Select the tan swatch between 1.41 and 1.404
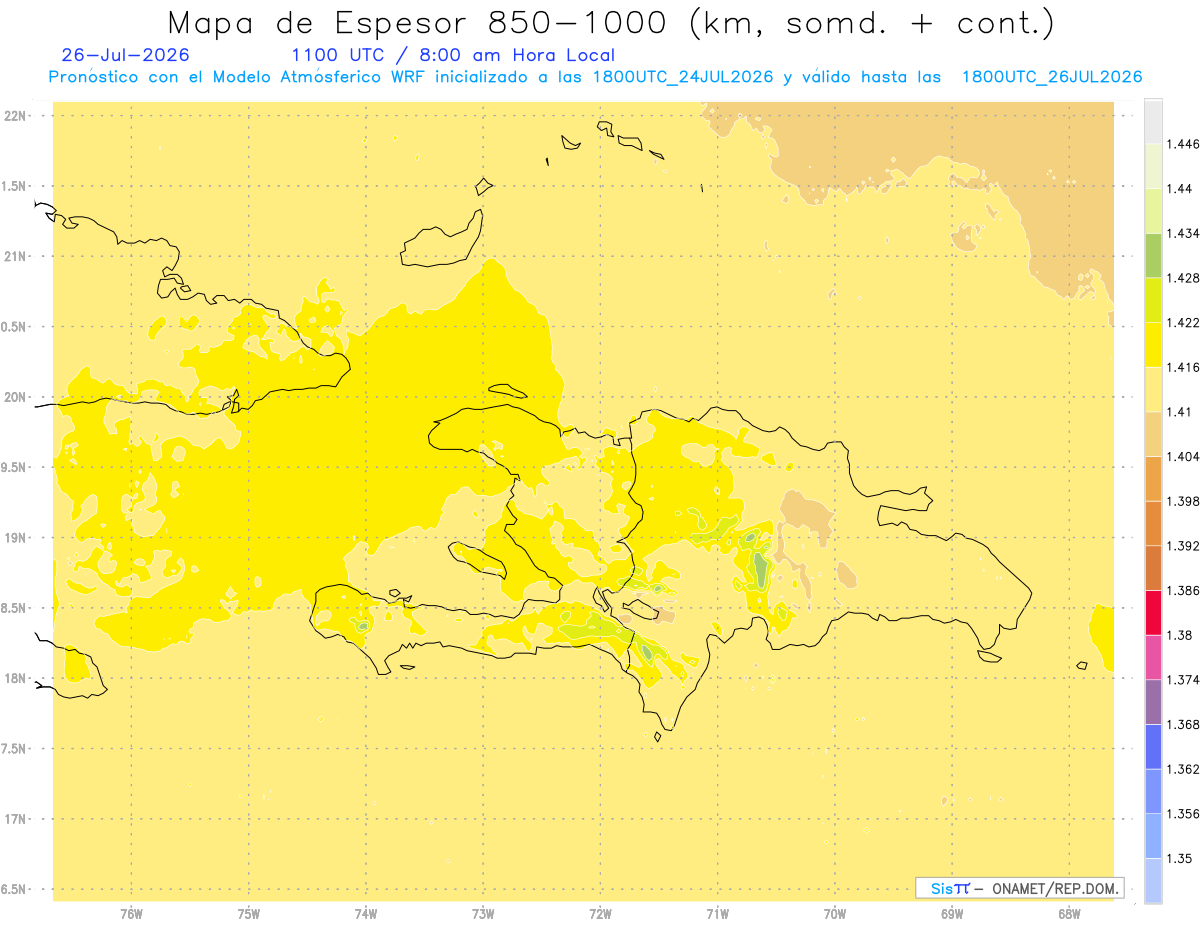The height and width of the screenshot is (927, 1200). point(1153,434)
